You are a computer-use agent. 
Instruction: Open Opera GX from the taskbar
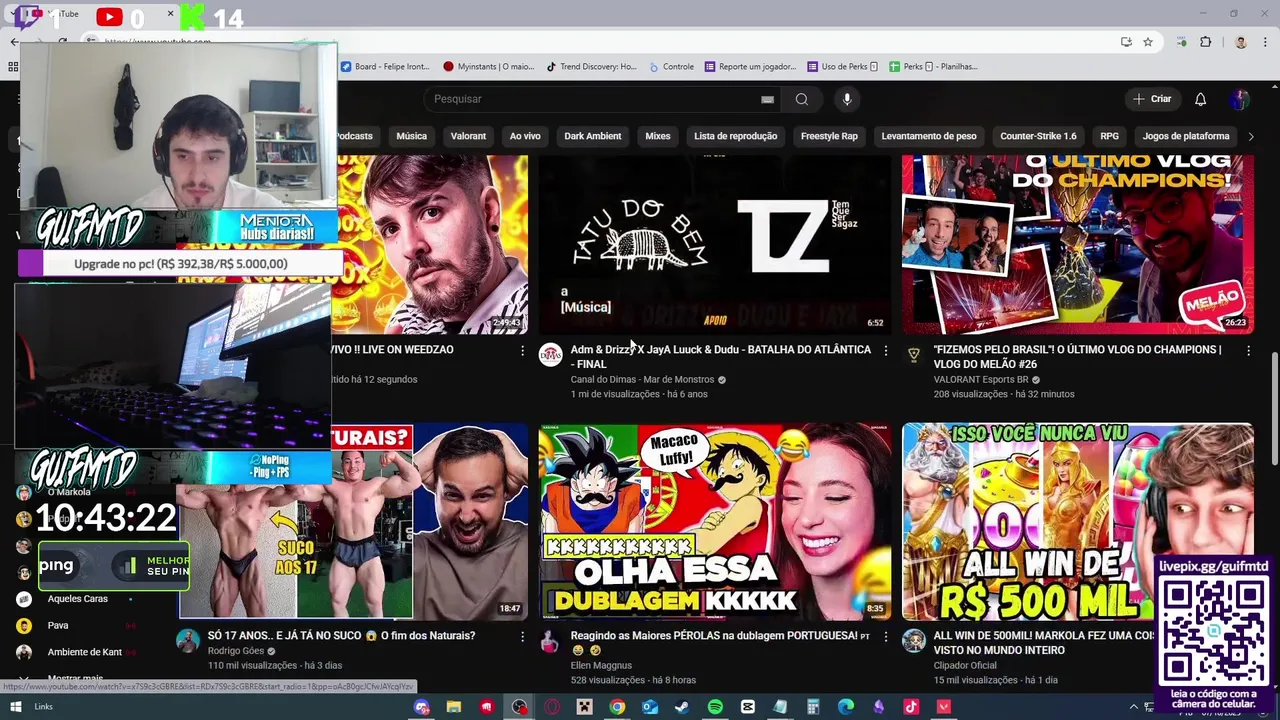[552, 707]
